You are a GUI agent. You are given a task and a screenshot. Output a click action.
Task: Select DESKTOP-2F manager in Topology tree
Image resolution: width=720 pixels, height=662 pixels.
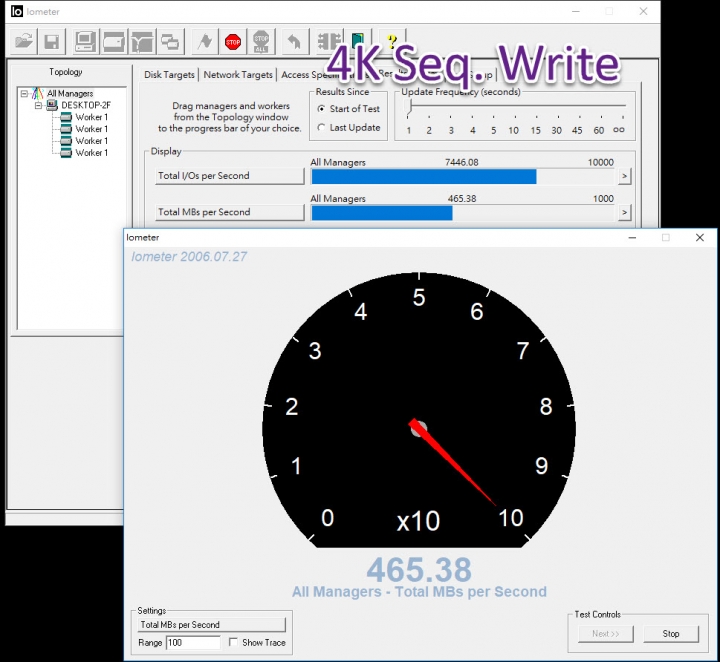coord(86,105)
